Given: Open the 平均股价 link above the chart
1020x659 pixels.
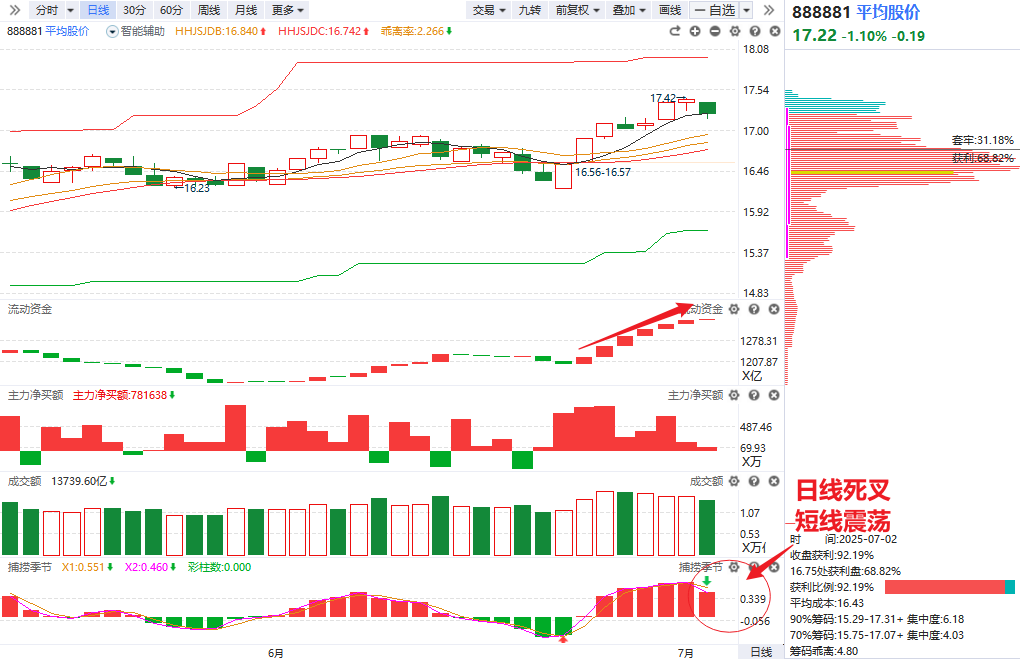Looking at the screenshot, I should (x=67, y=31).
